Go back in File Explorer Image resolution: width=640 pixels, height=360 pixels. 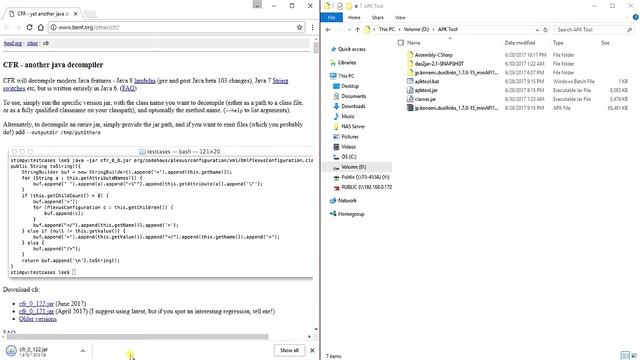[x=329, y=30]
